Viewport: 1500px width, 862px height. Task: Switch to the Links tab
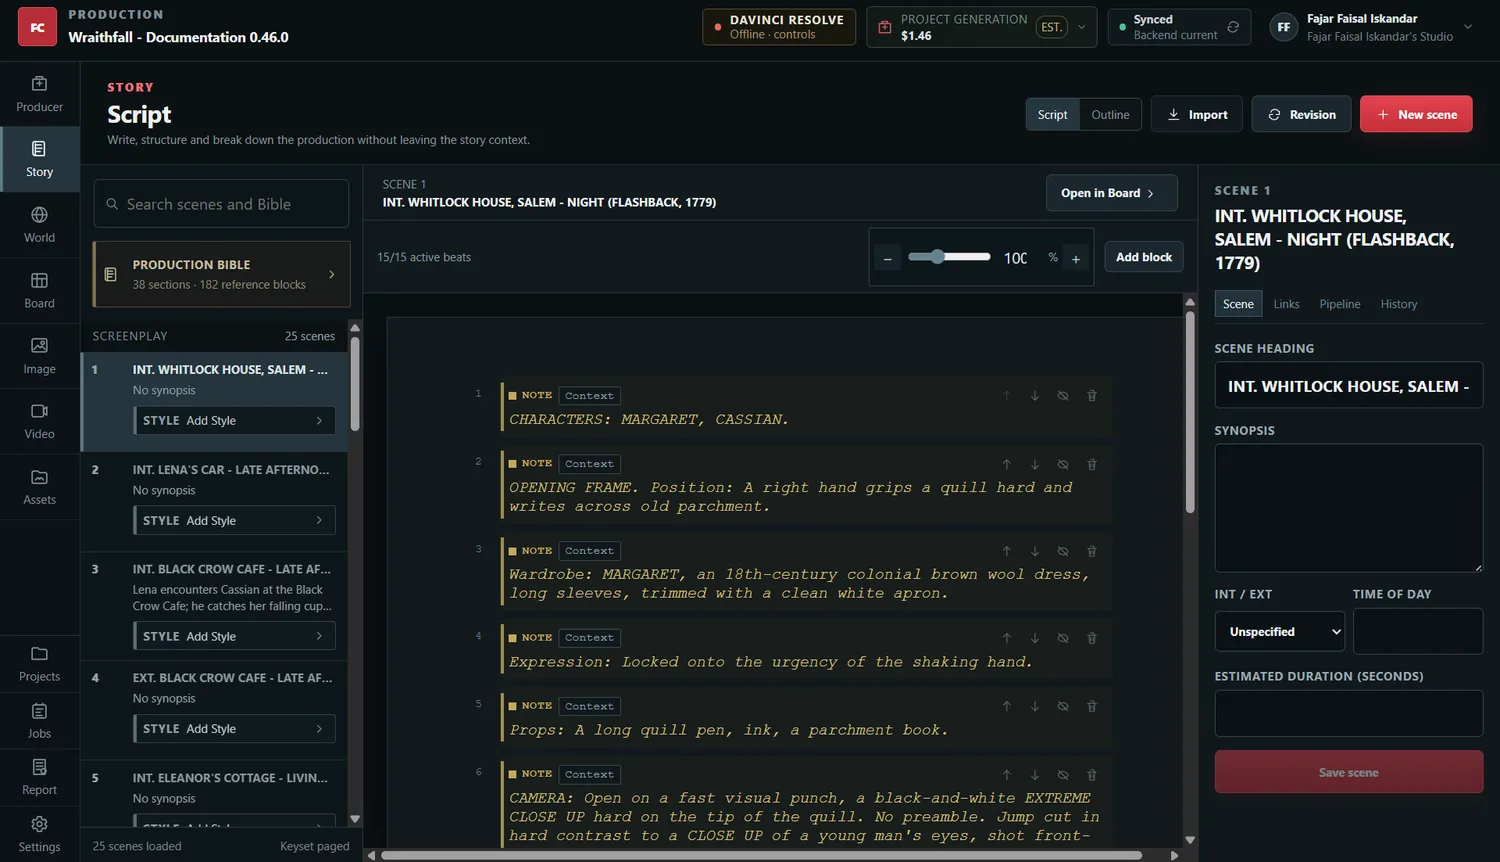(1287, 304)
